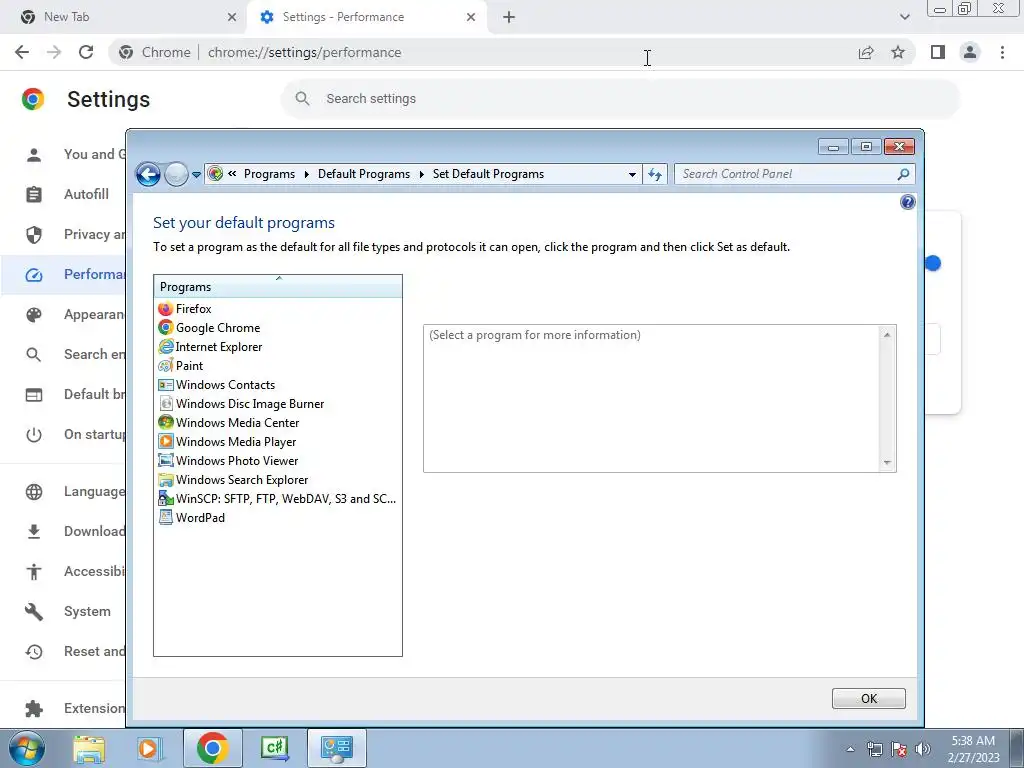Click Programs in the breadcrumb path
This screenshot has height=768, width=1024.
coord(269,174)
